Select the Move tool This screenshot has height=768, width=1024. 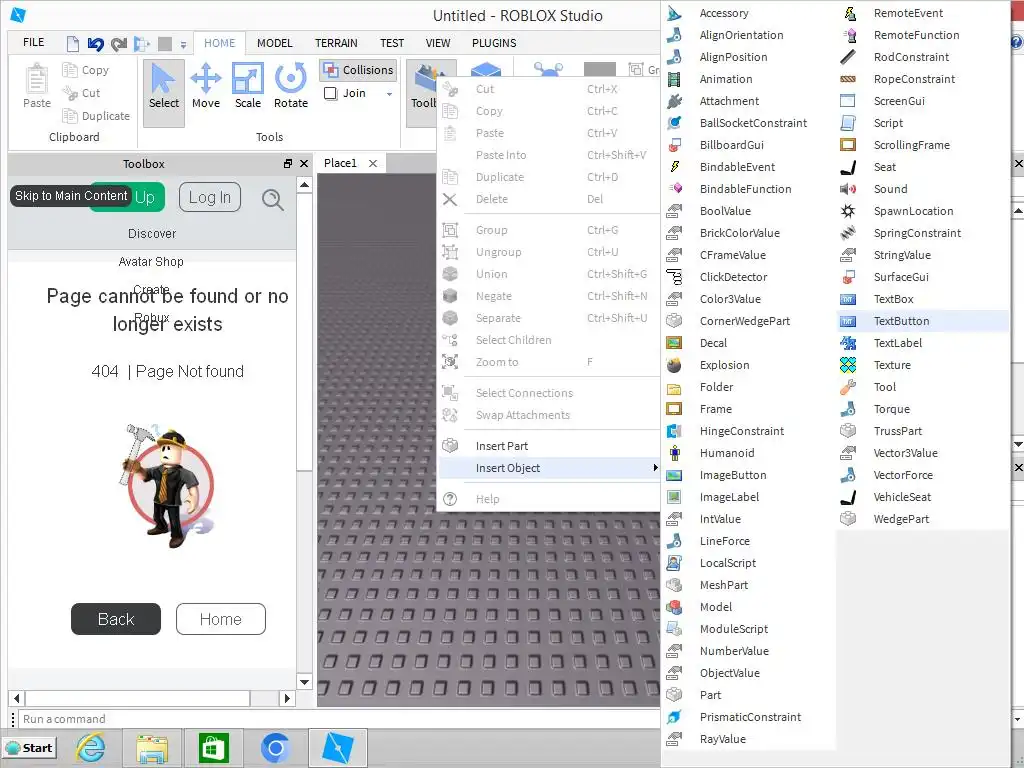pyautogui.click(x=206, y=86)
